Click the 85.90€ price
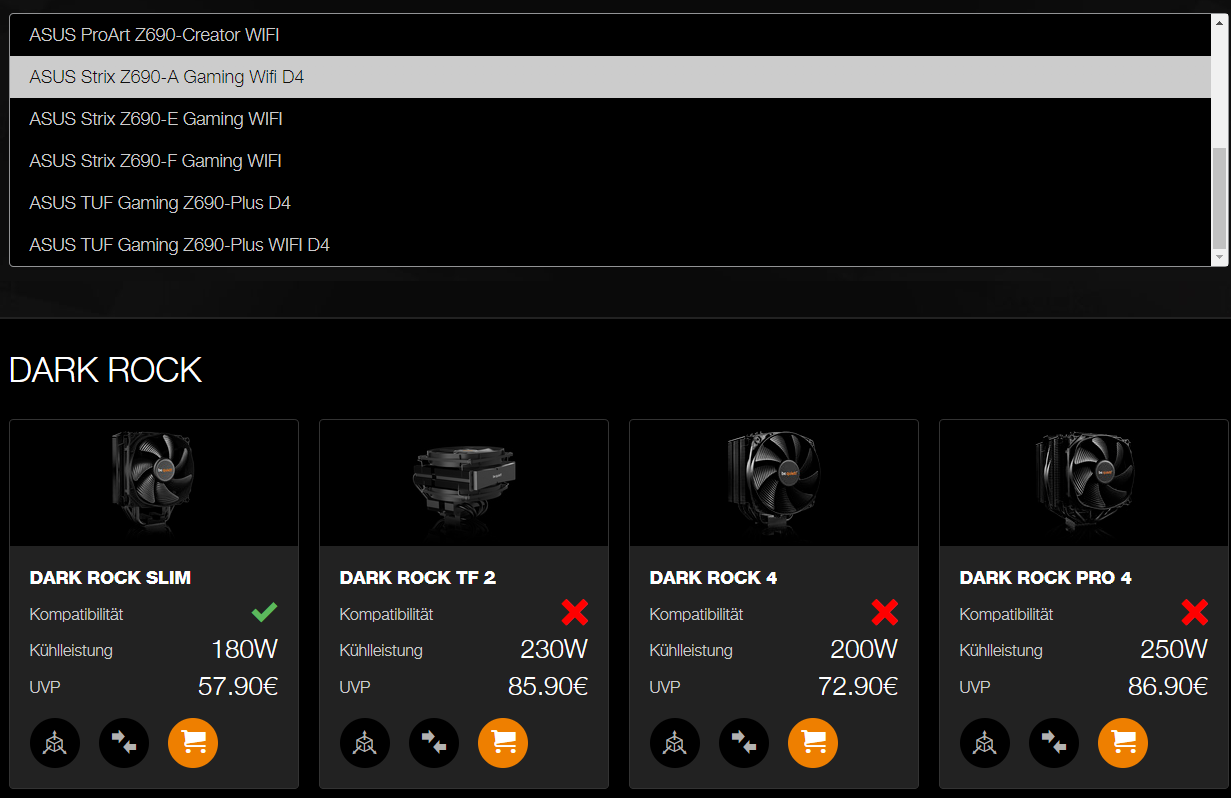Image resolution: width=1231 pixels, height=798 pixels. click(x=548, y=686)
